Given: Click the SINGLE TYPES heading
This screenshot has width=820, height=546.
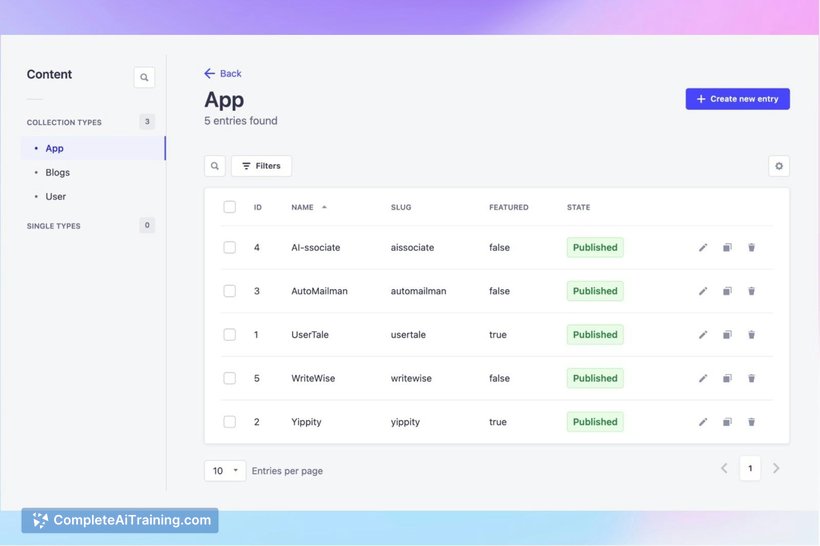Looking at the screenshot, I should [x=53, y=226].
